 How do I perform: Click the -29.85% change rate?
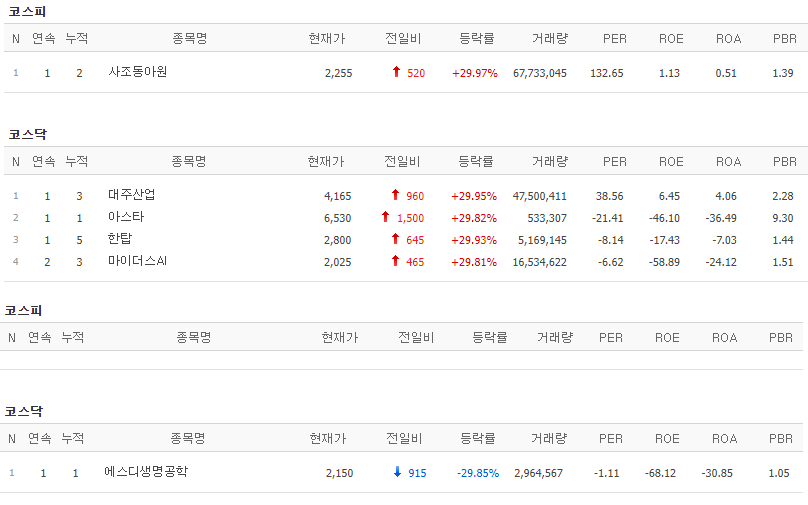point(478,473)
